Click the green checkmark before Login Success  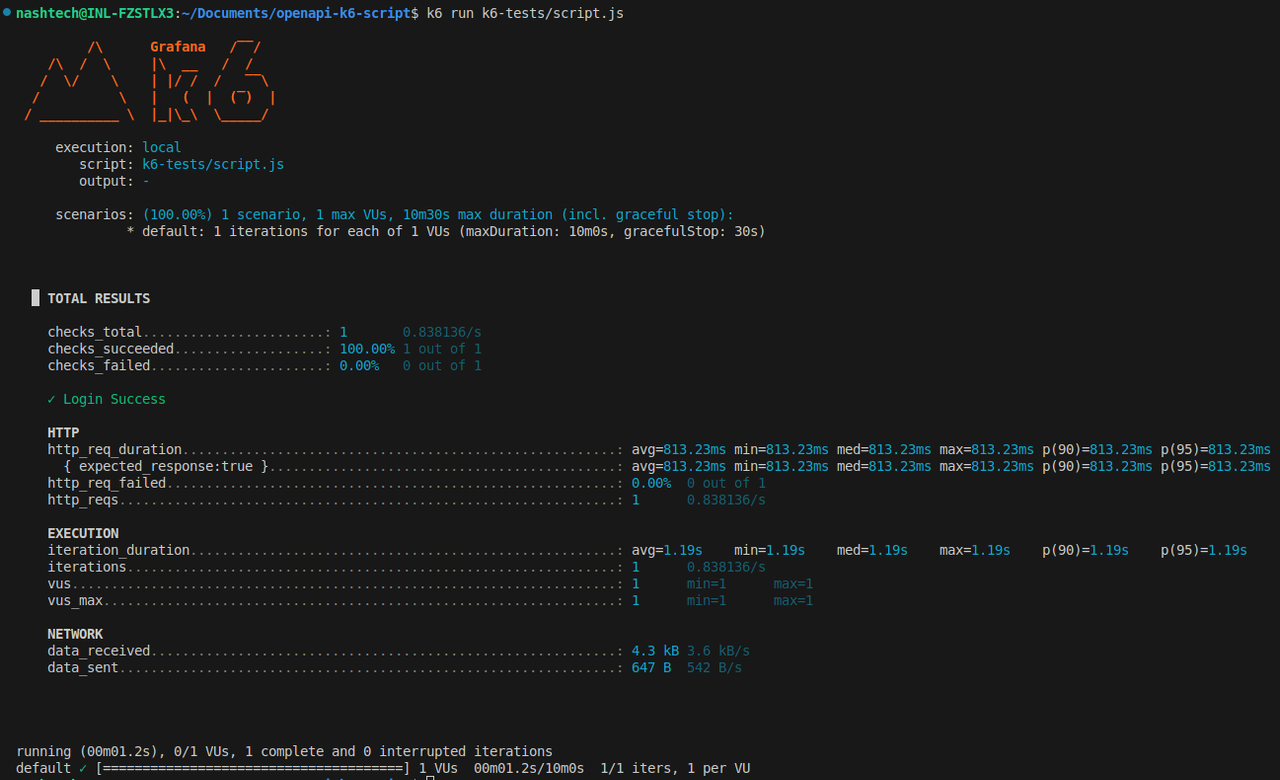pyautogui.click(x=49, y=398)
